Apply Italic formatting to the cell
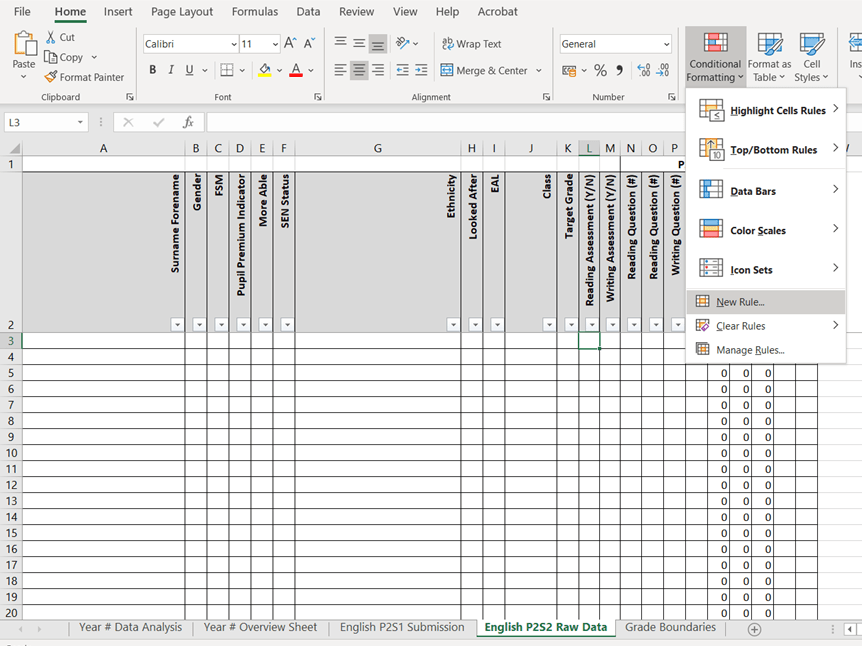862x646 pixels. point(171,70)
